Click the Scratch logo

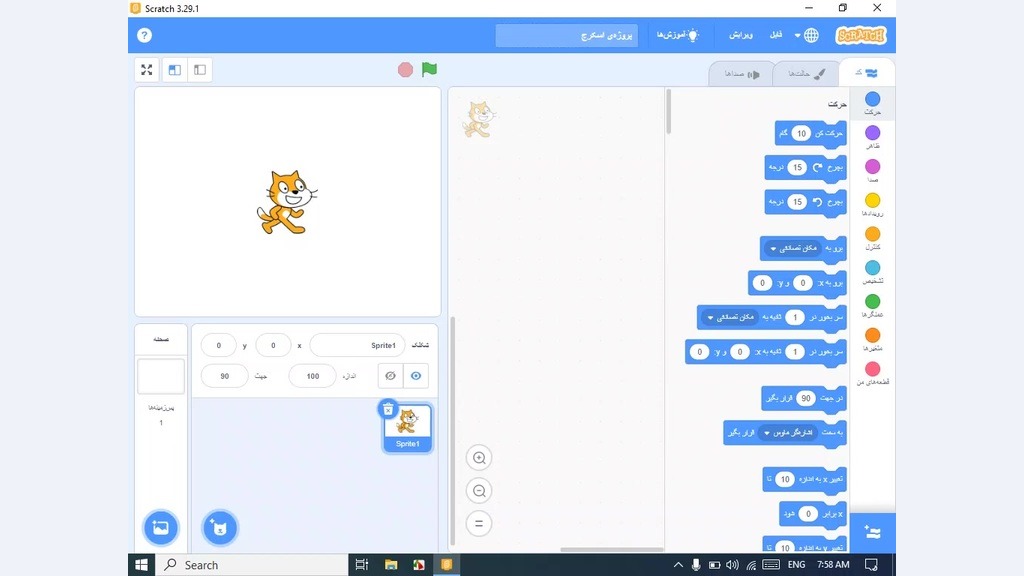tap(861, 35)
